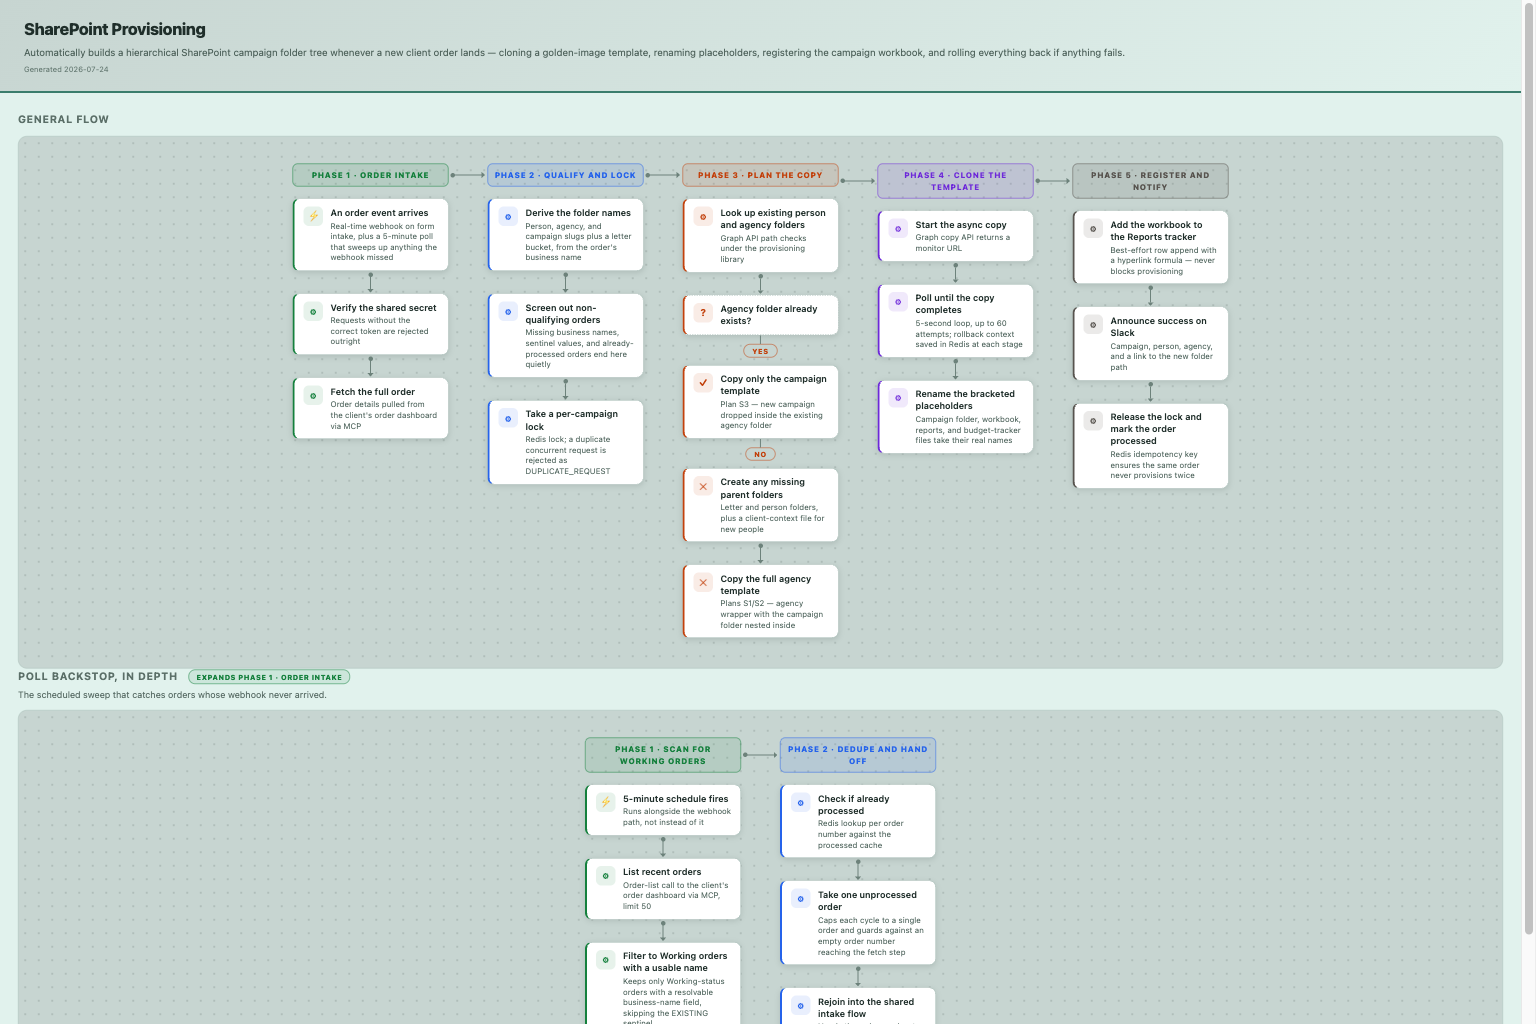1536x1024 pixels.
Task: Click the icon beside Derive the folder names
Action: (508, 216)
